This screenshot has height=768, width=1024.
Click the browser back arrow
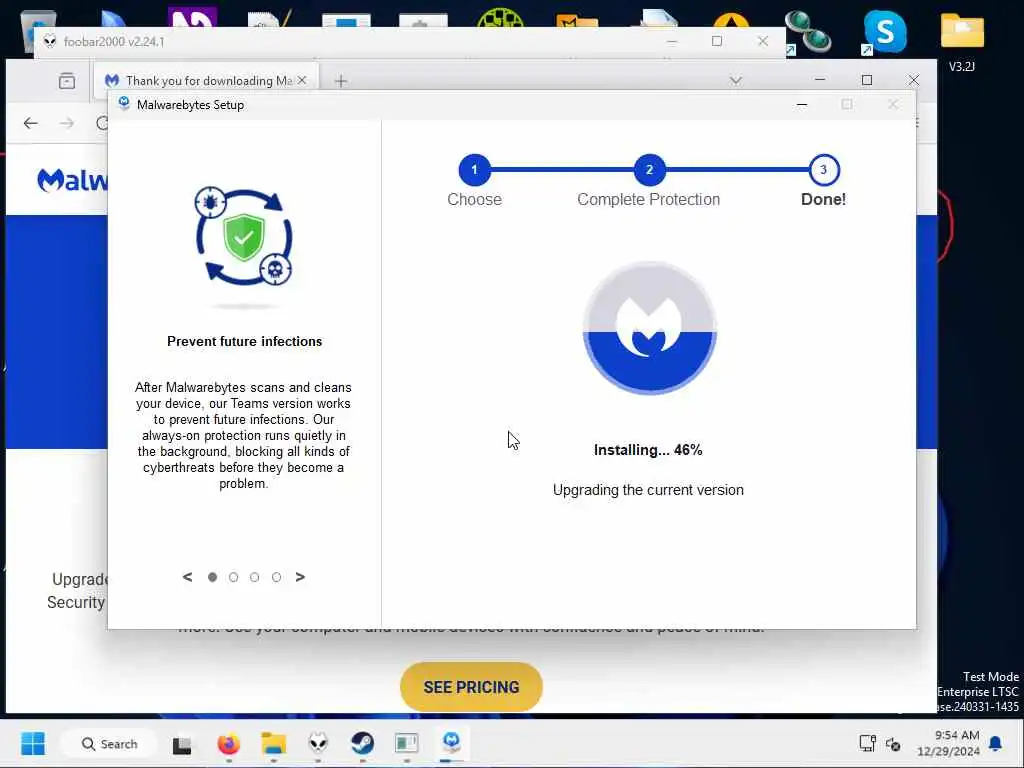(x=31, y=123)
